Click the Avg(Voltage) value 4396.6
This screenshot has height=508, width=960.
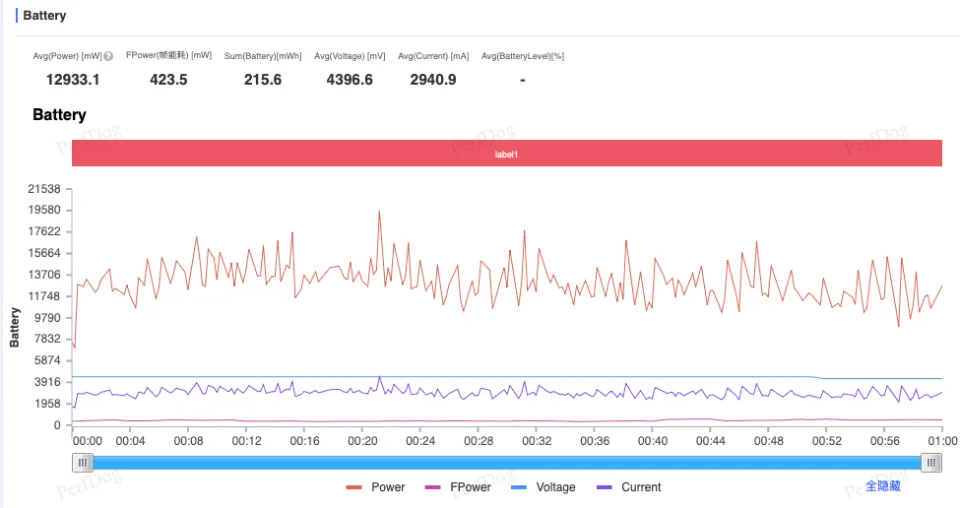[x=349, y=79]
